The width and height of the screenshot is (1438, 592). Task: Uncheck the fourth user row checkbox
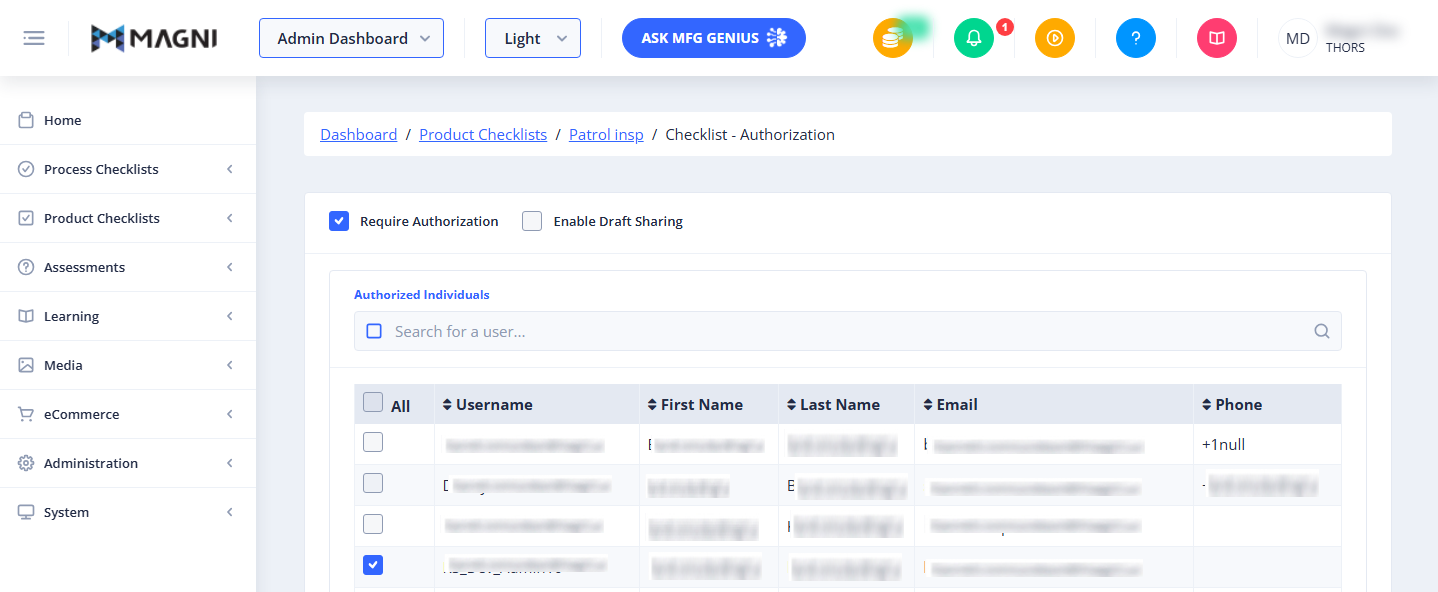click(372, 565)
